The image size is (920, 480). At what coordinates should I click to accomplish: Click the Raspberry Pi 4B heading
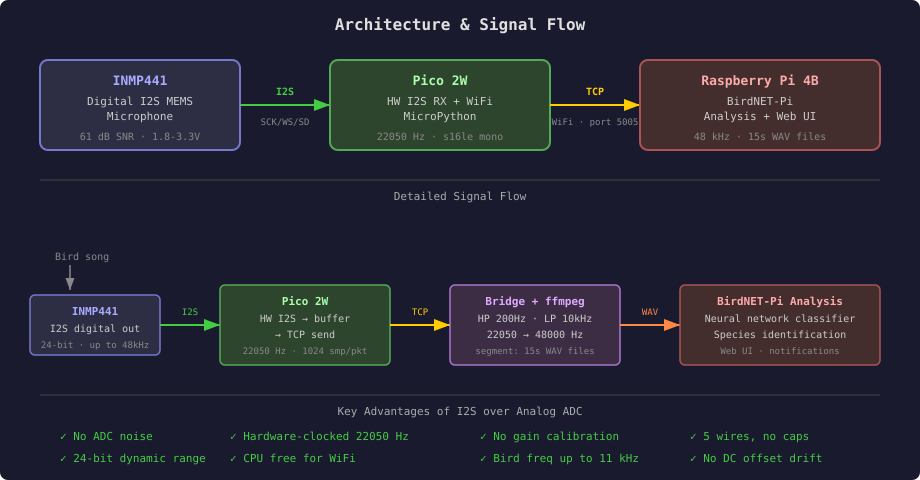click(759, 80)
